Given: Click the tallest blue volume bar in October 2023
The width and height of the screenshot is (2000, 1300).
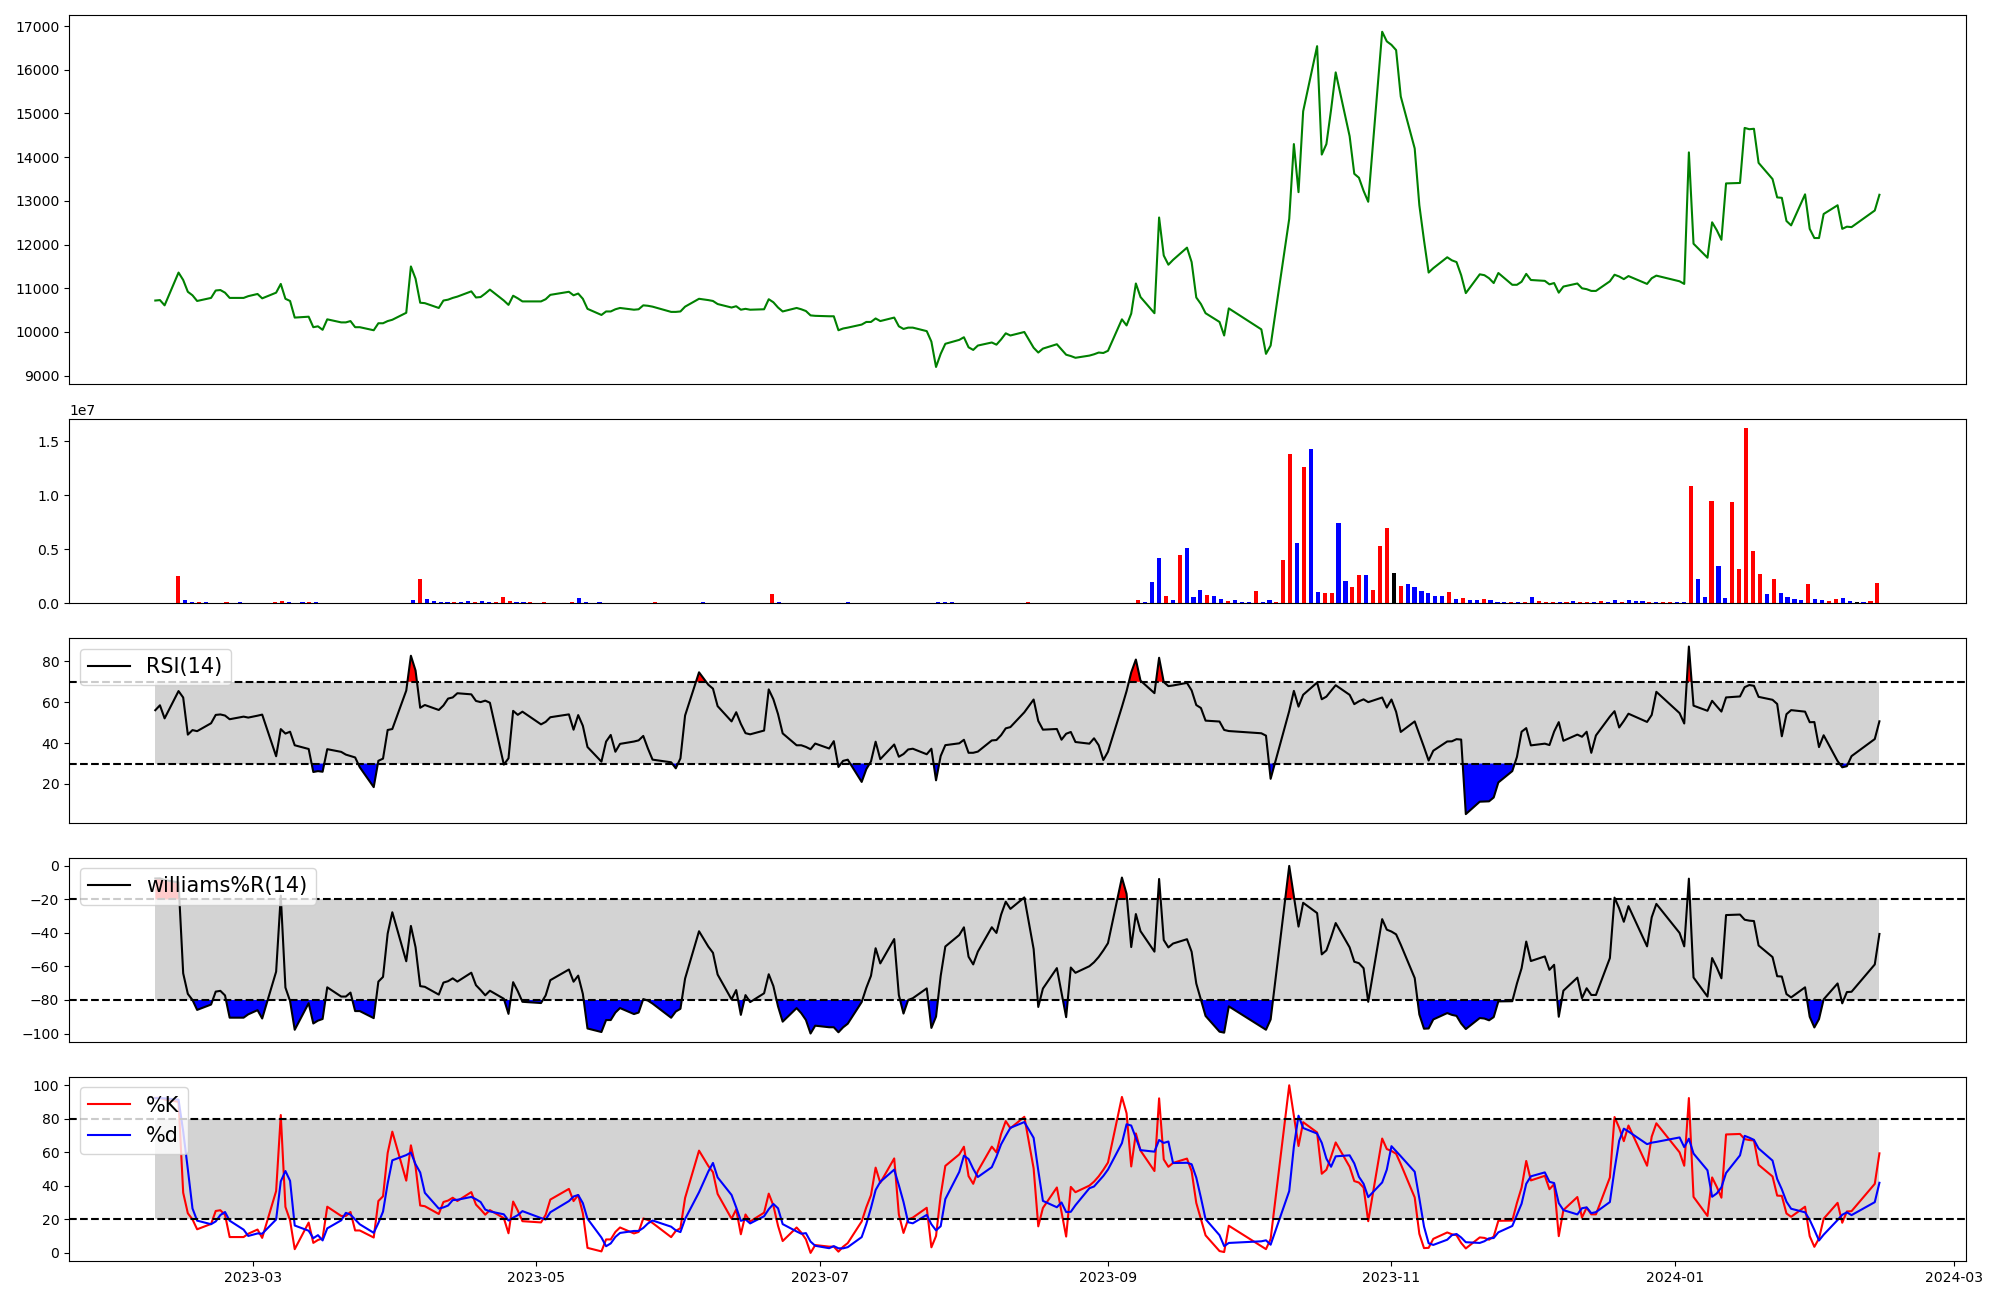Looking at the screenshot, I should [1311, 525].
